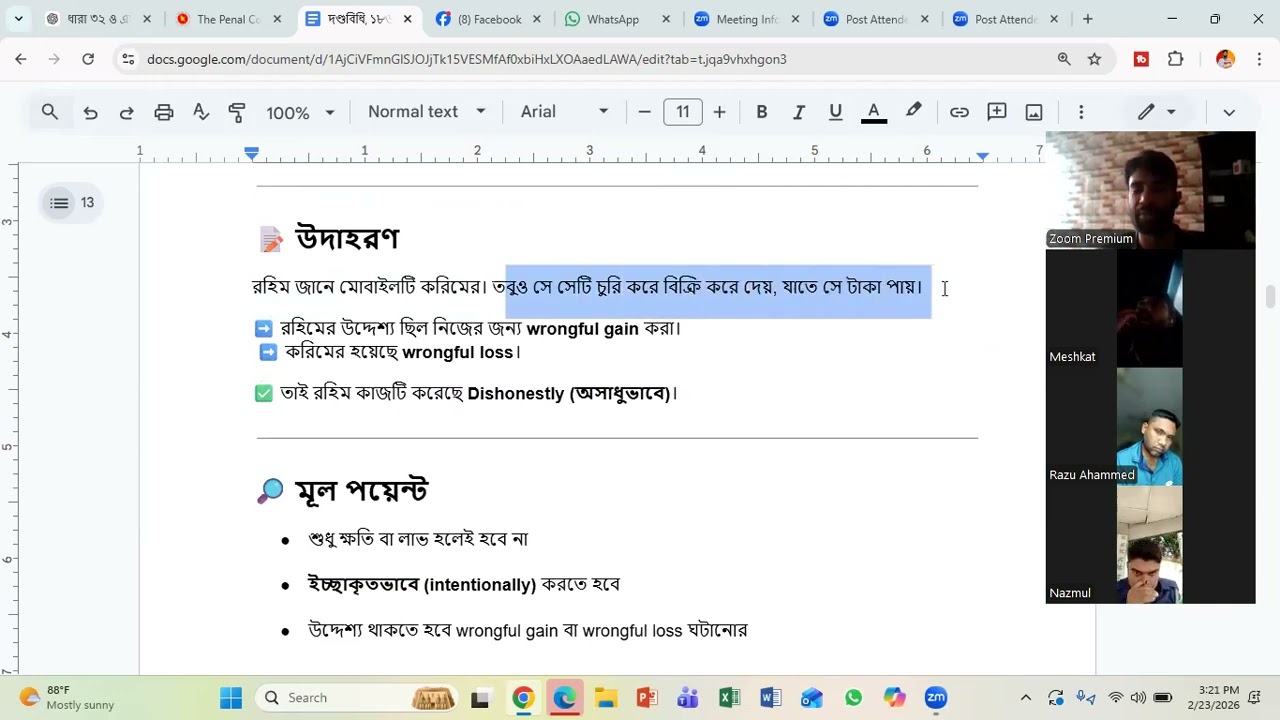Switch to the Meeting Info tab
The image size is (1280, 720).
pos(746,19)
